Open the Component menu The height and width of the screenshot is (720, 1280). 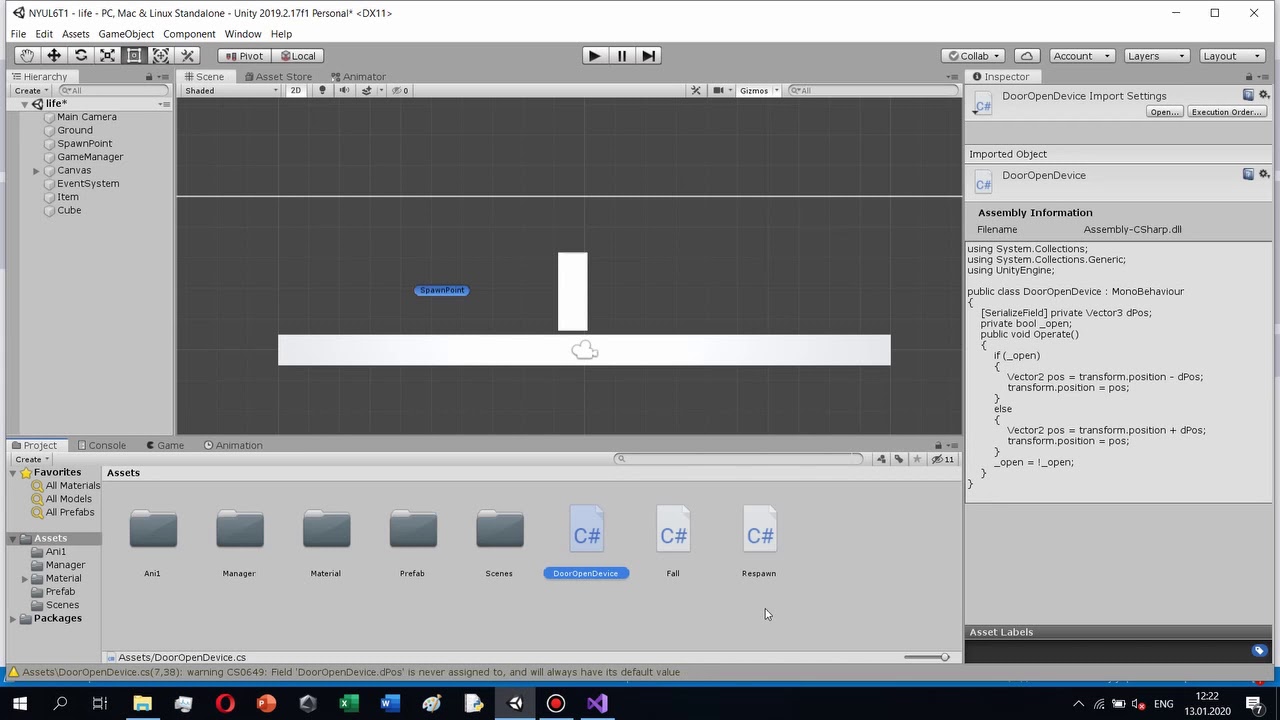pos(189,34)
